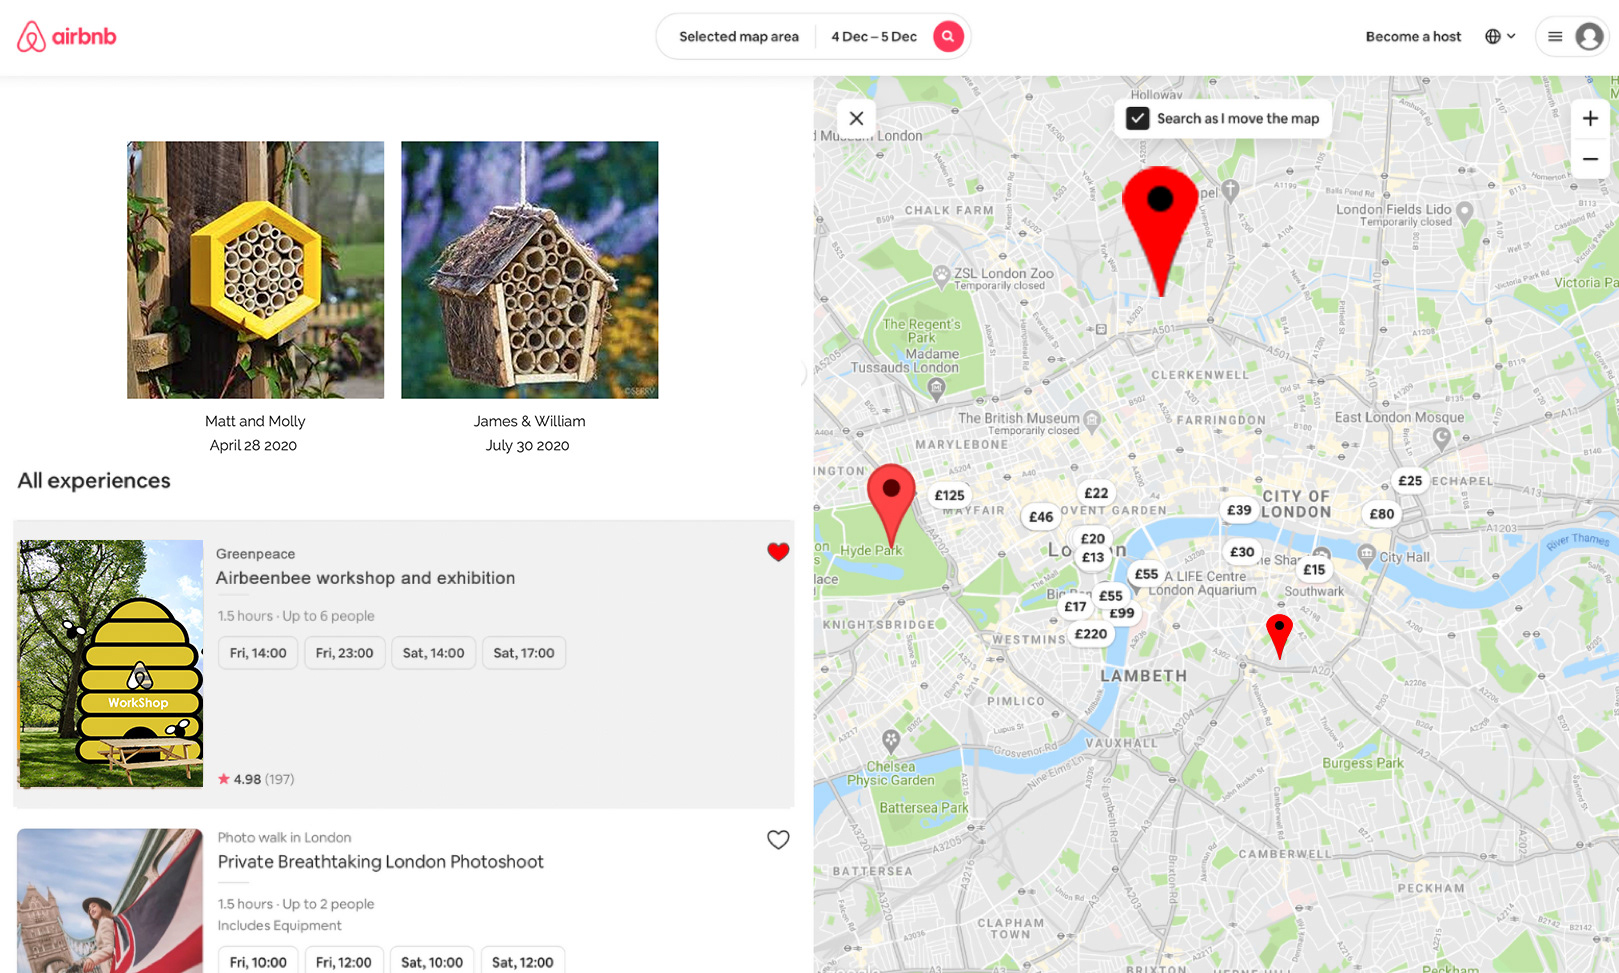
Task: Save Private Breathtaking London Photoshoot with heart
Action: pos(778,840)
